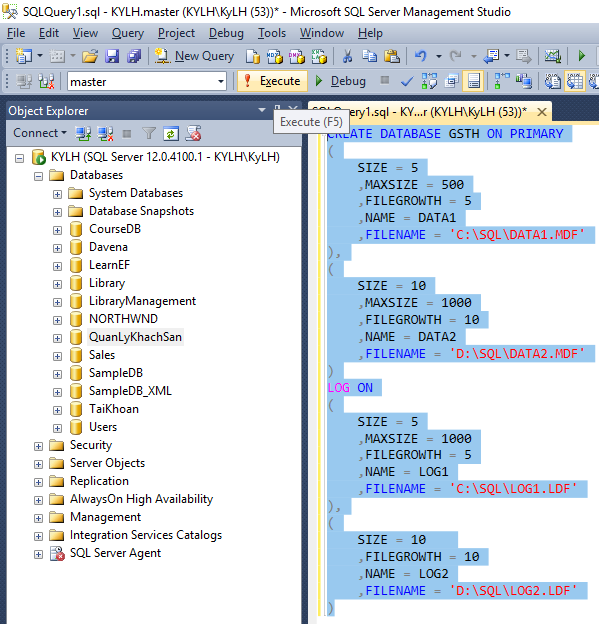Click Database Engine Query icon
Image resolution: width=599 pixels, height=624 pixels.
(252, 56)
